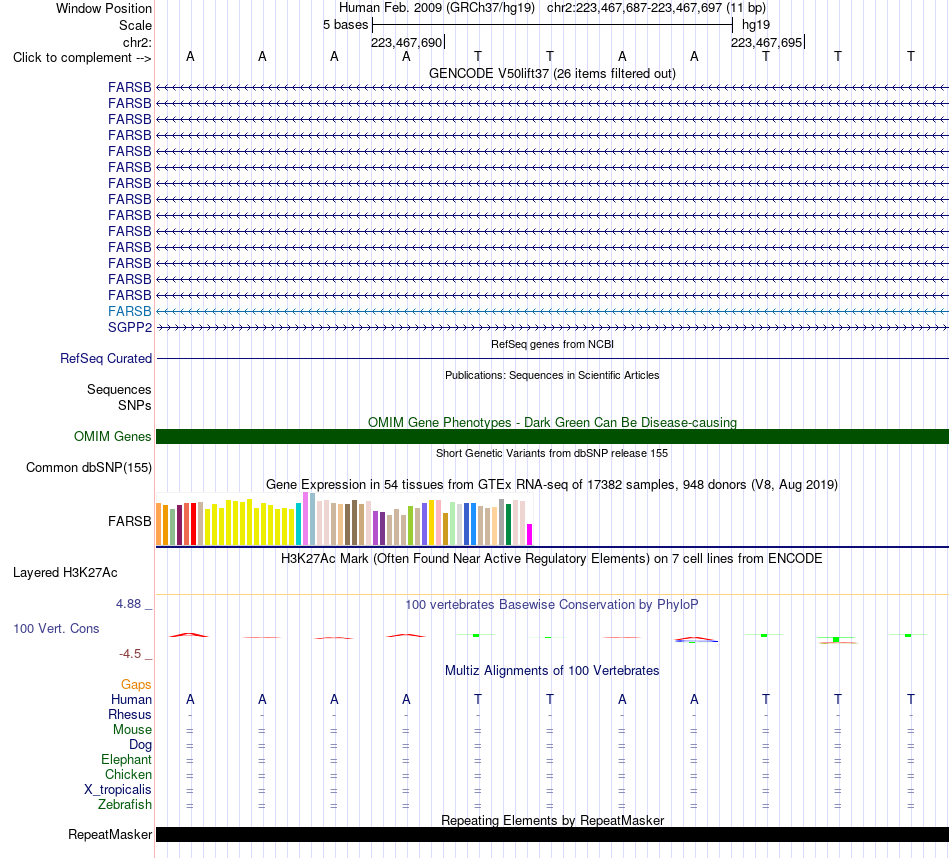The image size is (950, 858).
Task: Select the Dog alignment row label
Action: [x=140, y=745]
